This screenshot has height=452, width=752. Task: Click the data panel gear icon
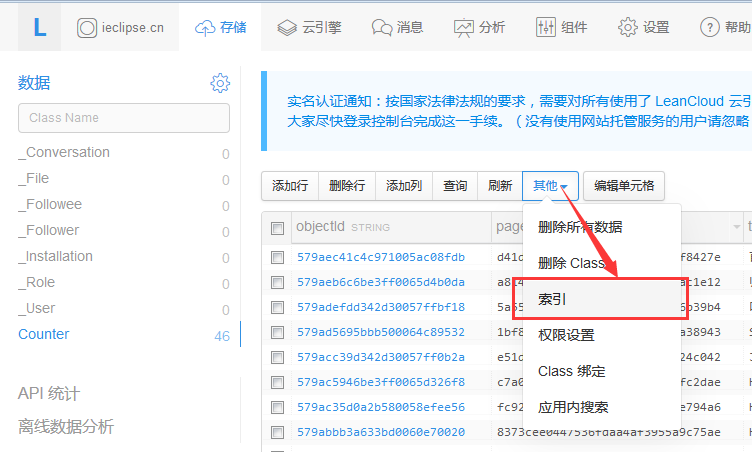click(x=220, y=83)
